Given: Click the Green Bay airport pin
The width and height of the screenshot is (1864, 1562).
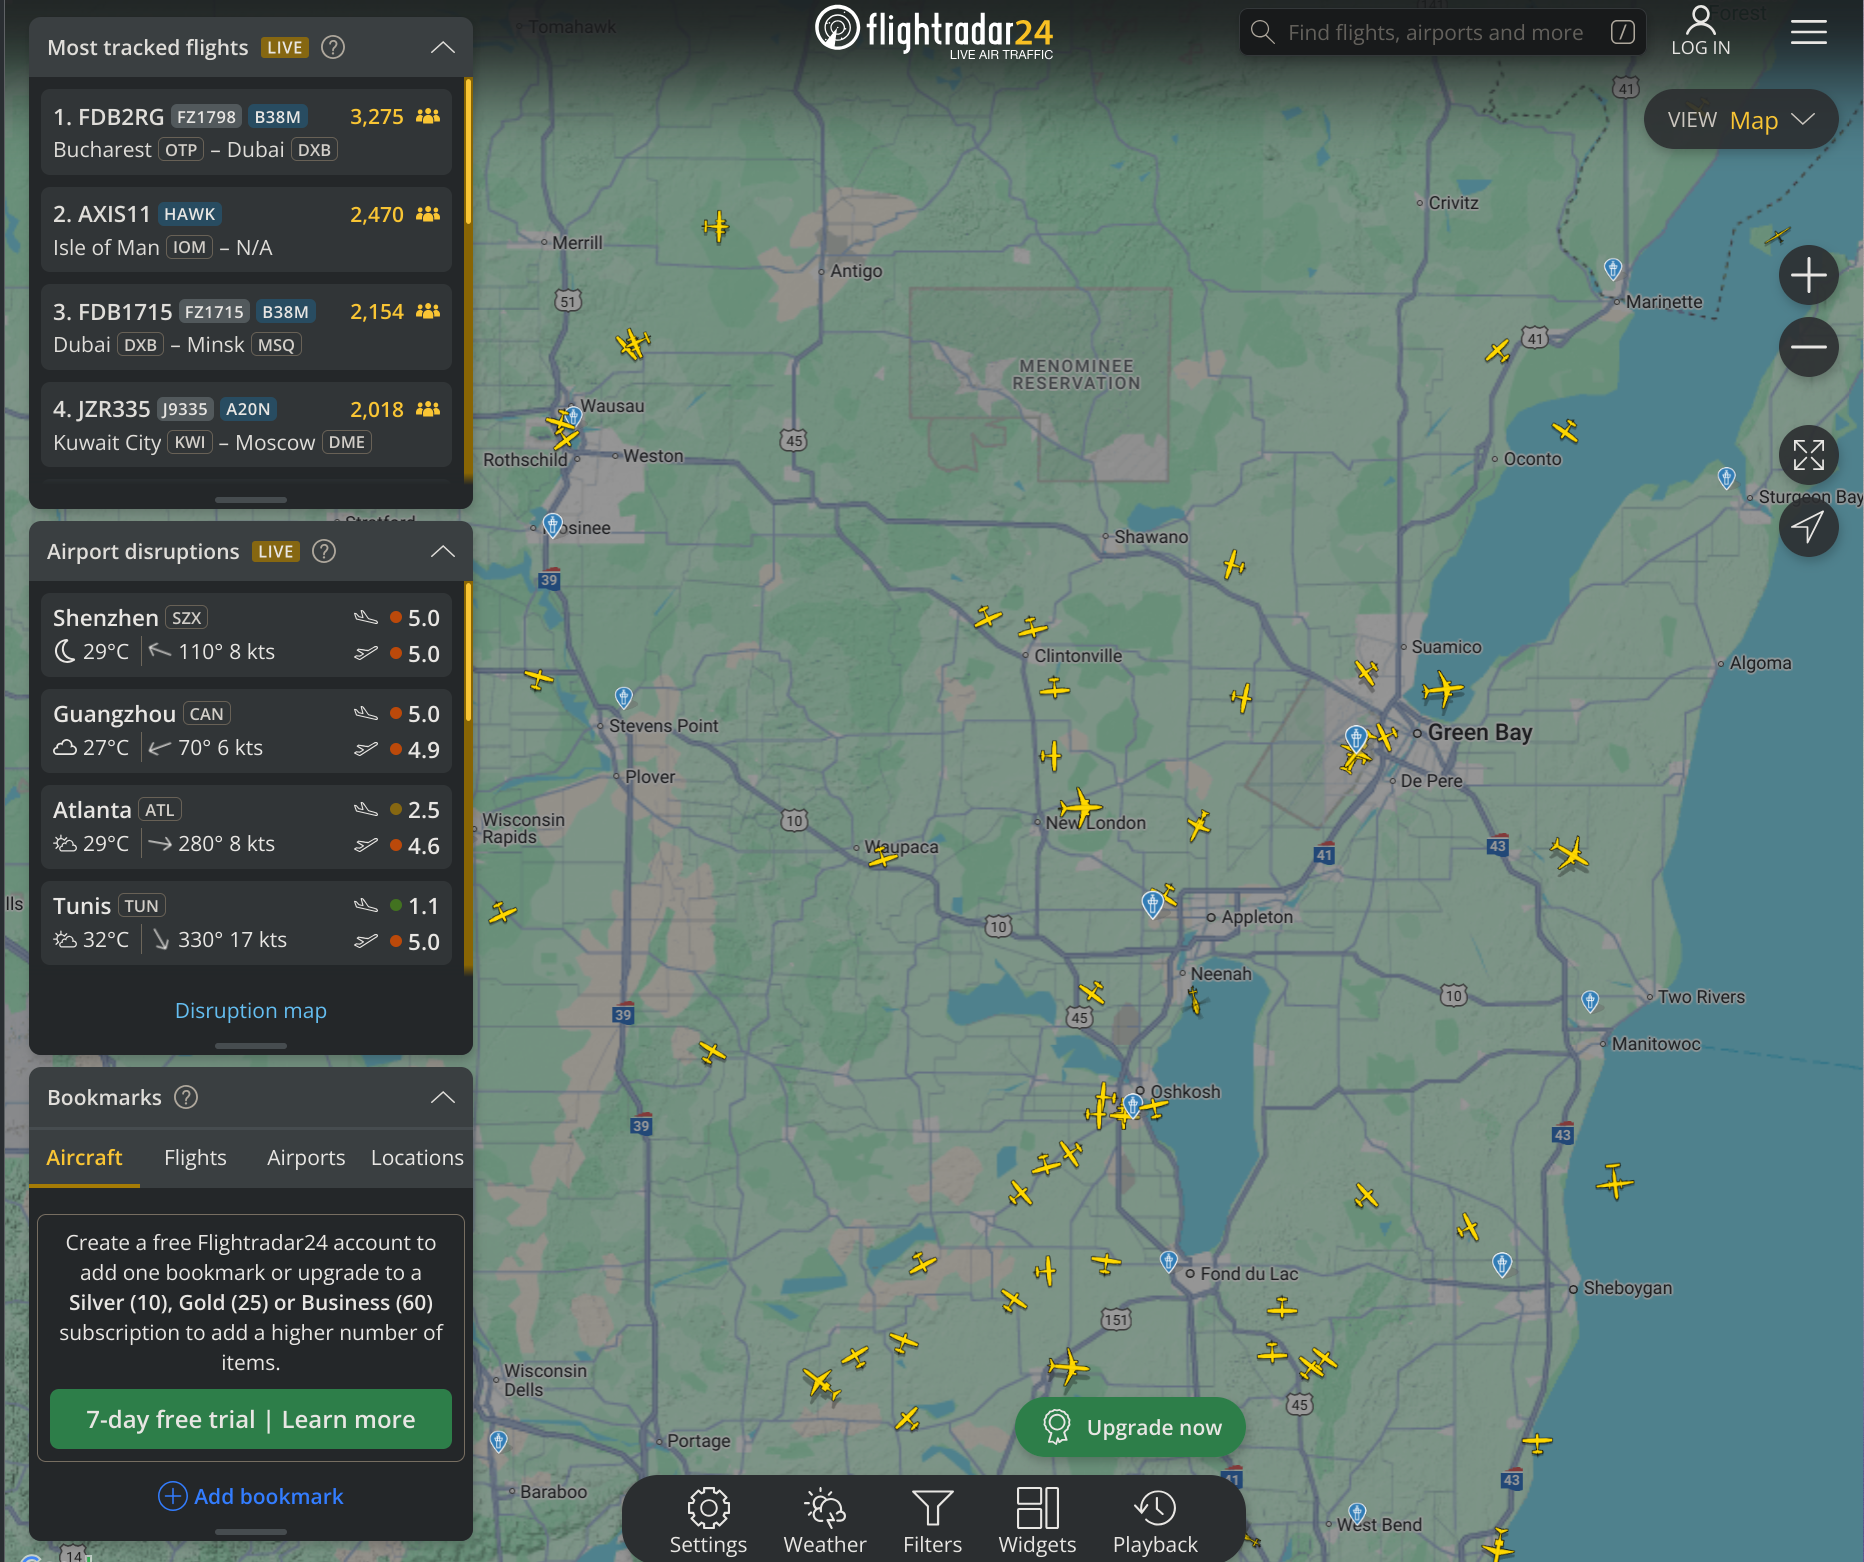Looking at the screenshot, I should coord(1356,738).
